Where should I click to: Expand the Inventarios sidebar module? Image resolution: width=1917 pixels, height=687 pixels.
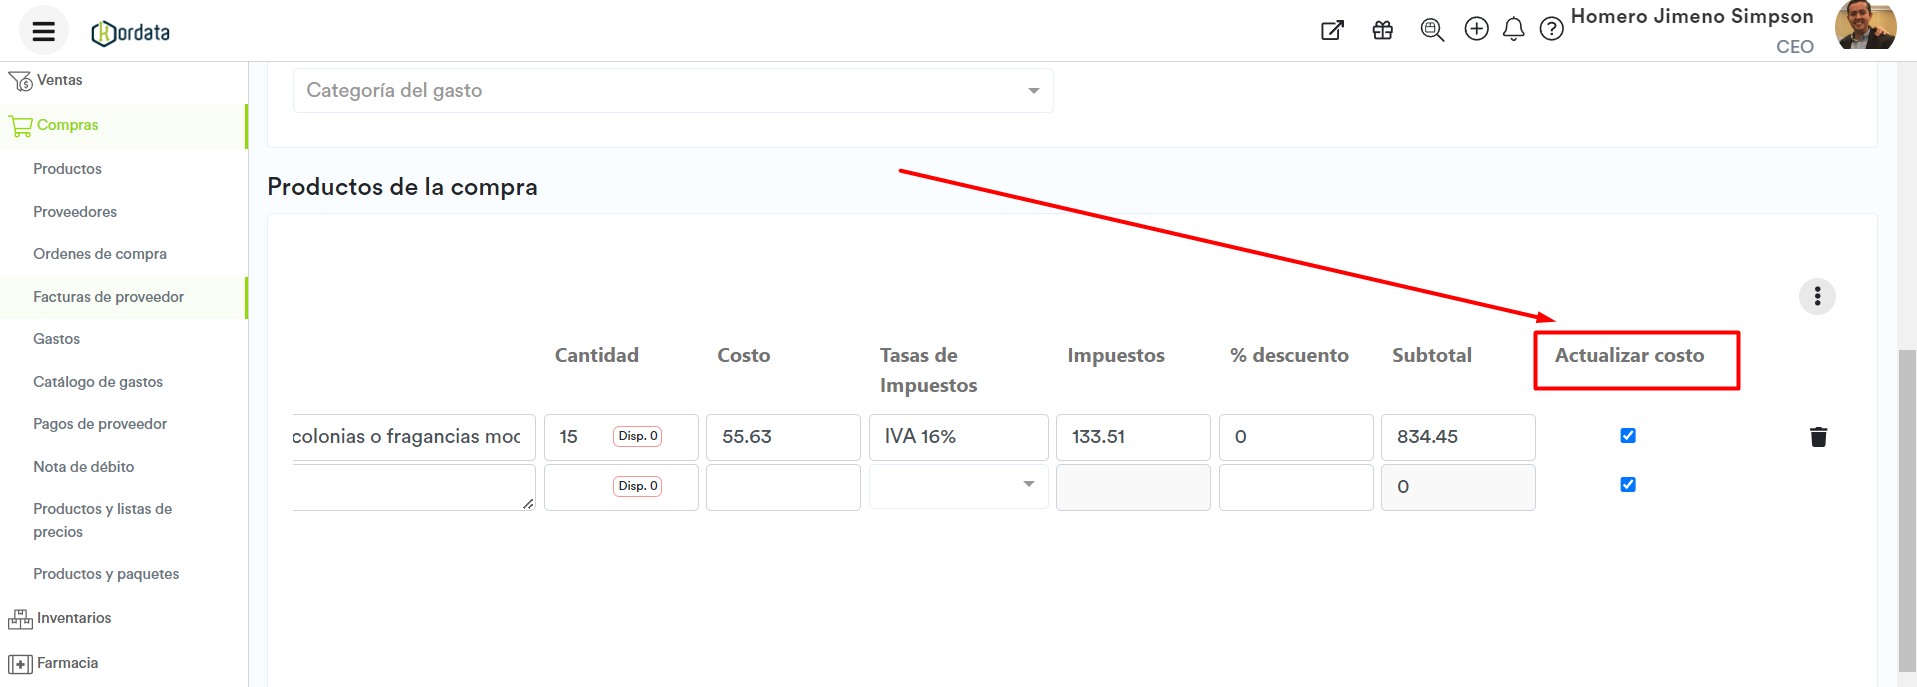point(74,618)
